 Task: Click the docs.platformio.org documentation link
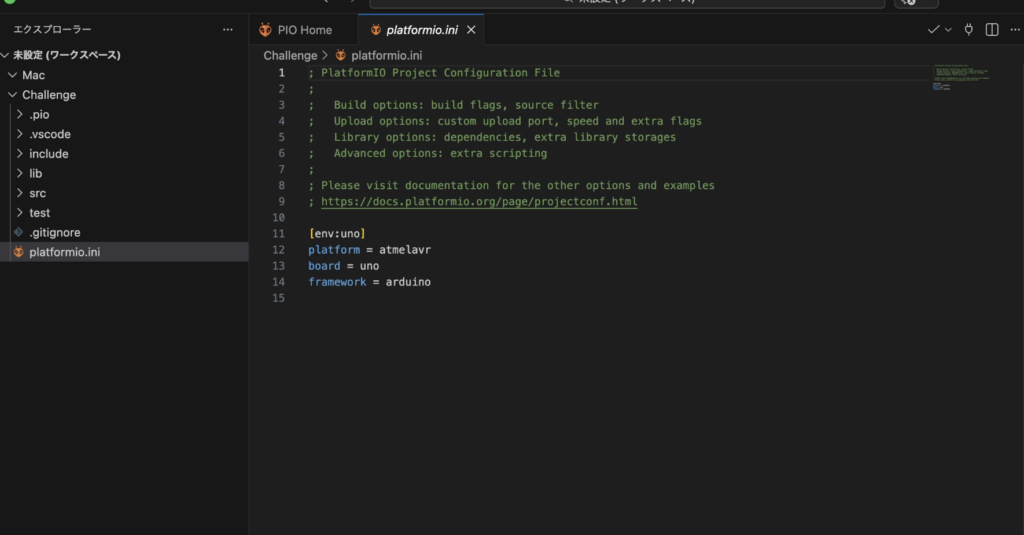tap(478, 201)
